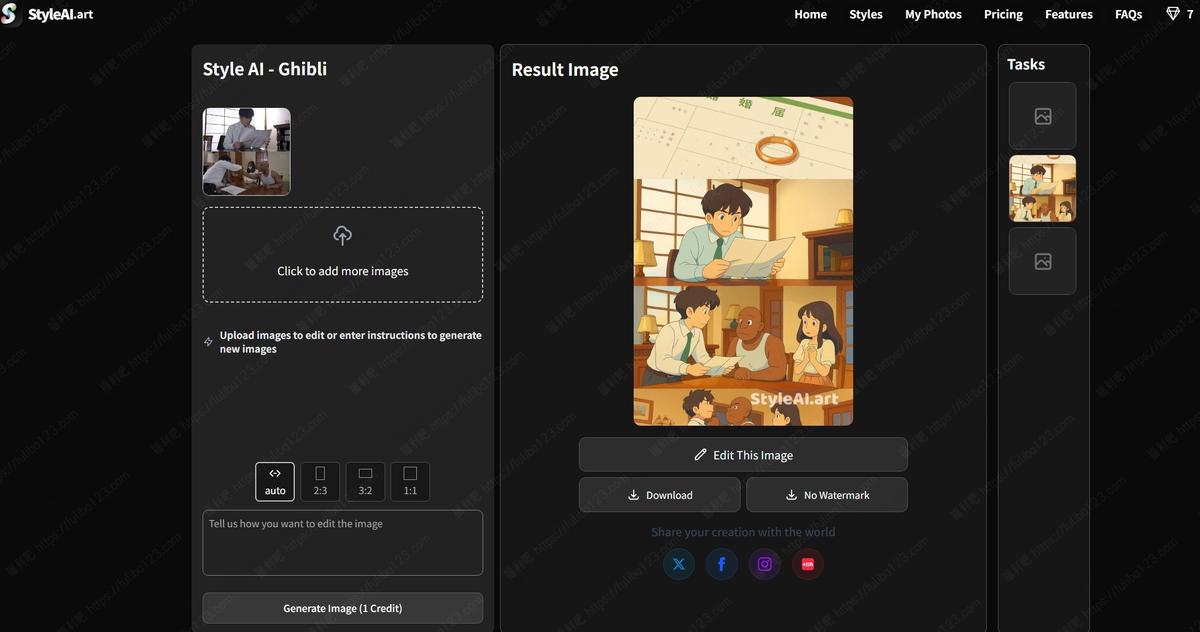Open the FAQs page
This screenshot has height=632, width=1200.
click(x=1129, y=14)
